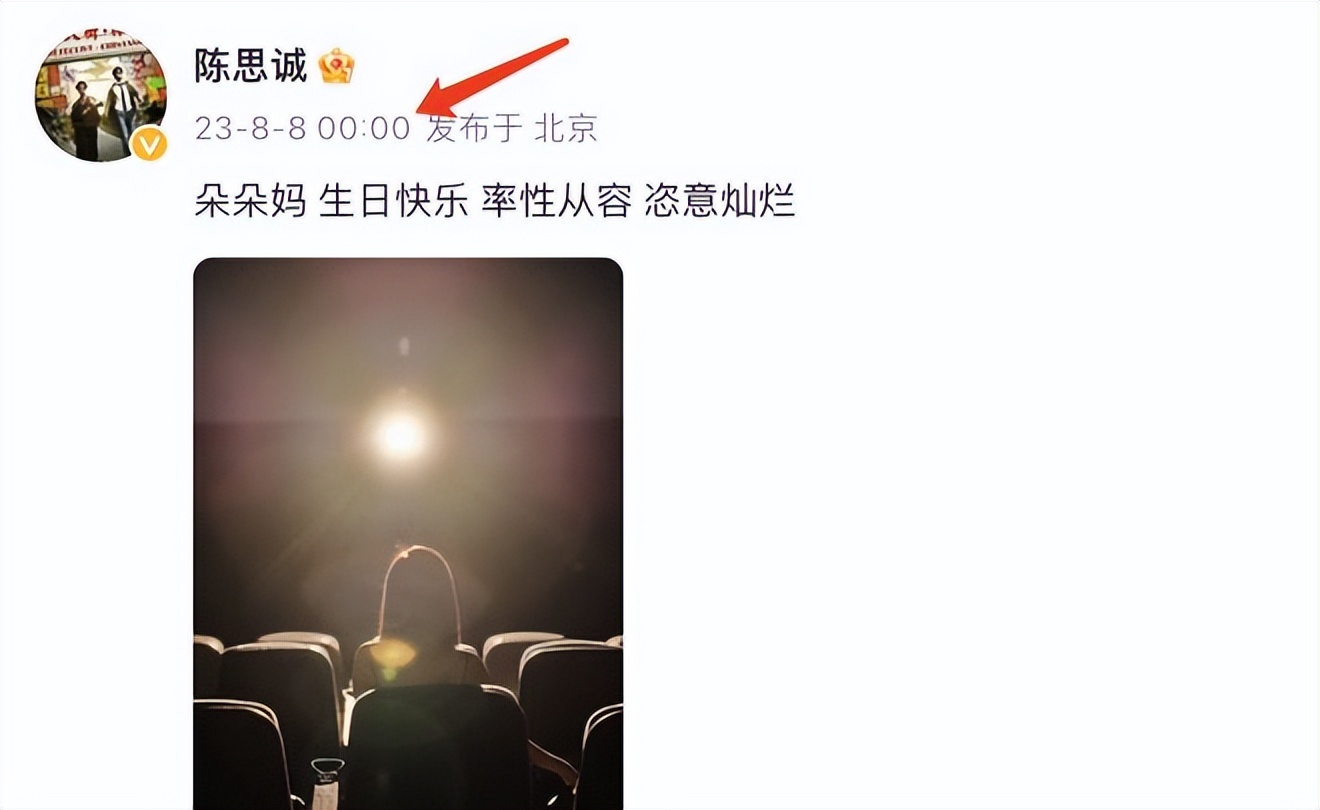Viewport: 1320px width, 810px height.
Task: Click the crown membership icon beside 陈思诚
Action: point(337,67)
